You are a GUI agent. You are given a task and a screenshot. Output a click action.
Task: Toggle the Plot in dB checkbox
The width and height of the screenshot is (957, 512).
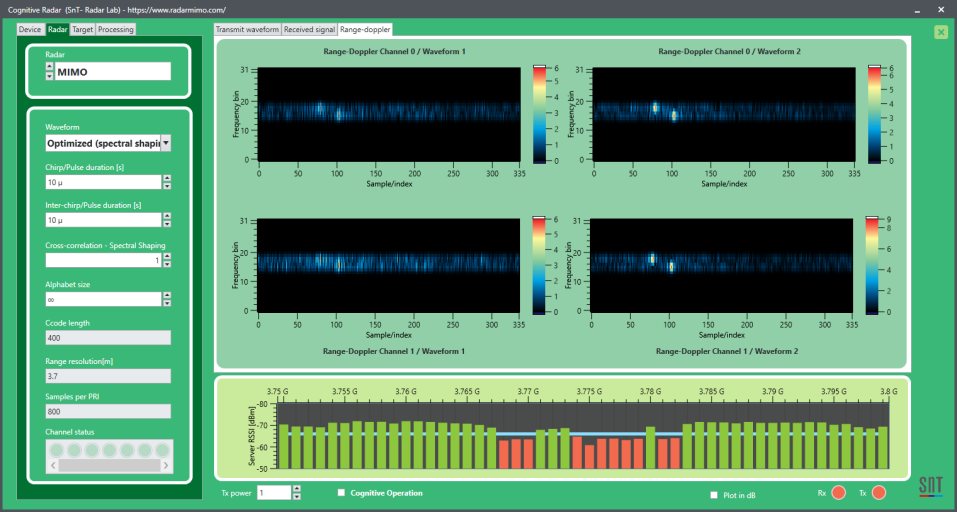(713, 495)
